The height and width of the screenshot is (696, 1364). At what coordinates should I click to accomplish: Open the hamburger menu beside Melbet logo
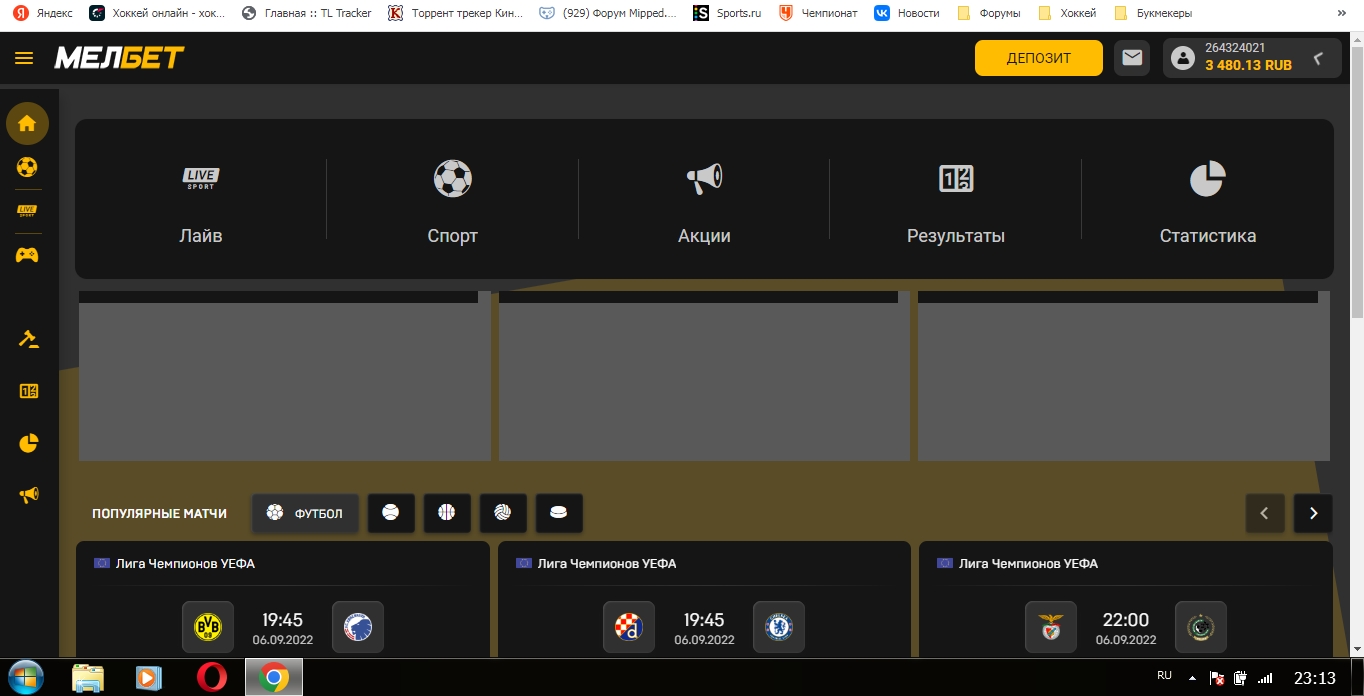(x=24, y=58)
